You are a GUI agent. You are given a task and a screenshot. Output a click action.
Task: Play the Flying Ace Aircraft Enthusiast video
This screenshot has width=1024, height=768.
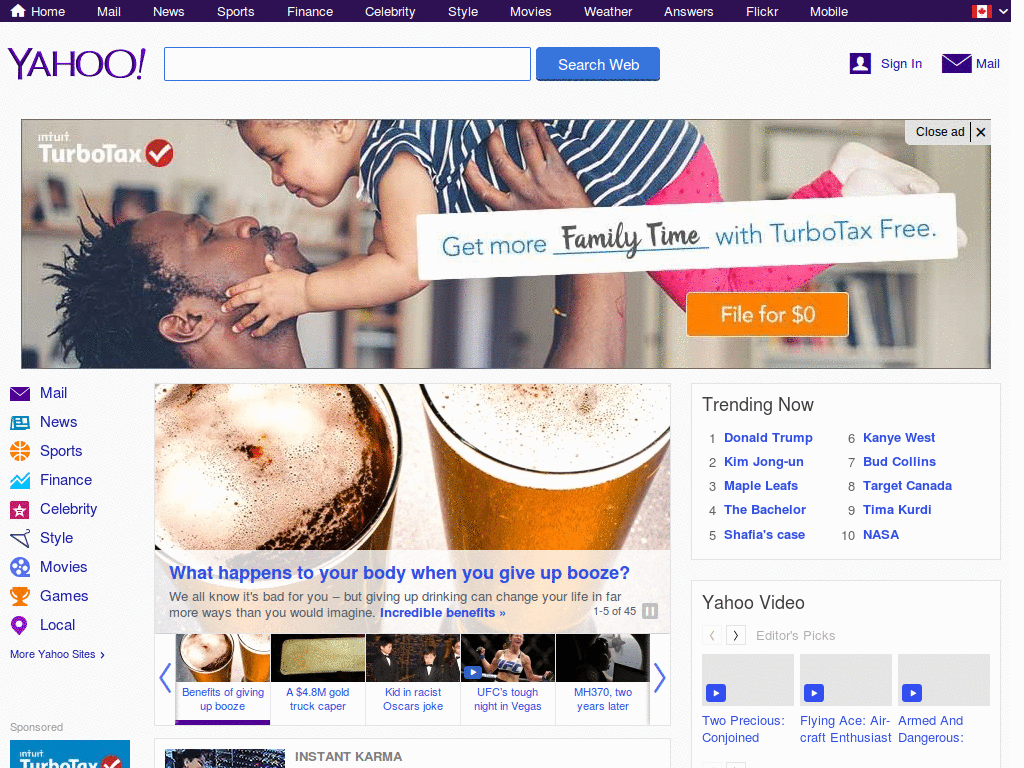[814, 693]
